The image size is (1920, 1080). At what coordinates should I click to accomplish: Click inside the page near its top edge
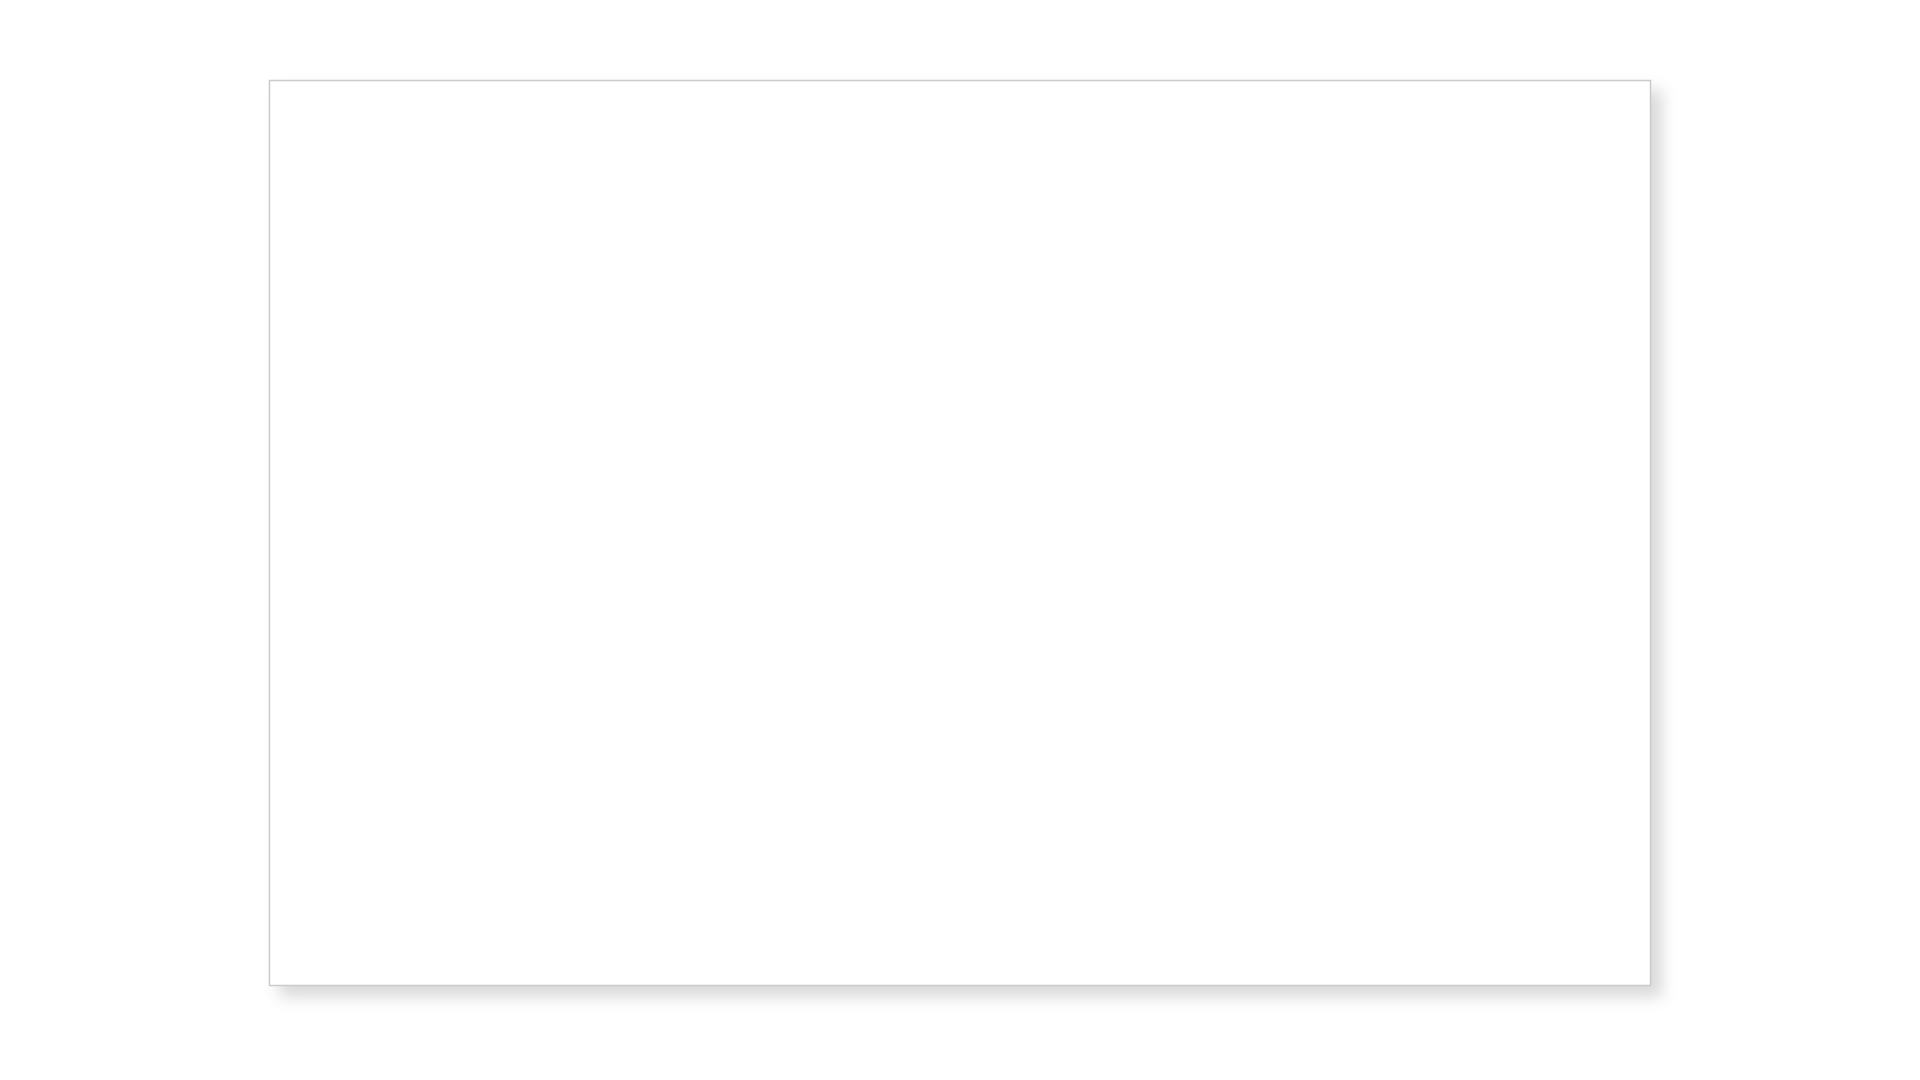point(960,100)
